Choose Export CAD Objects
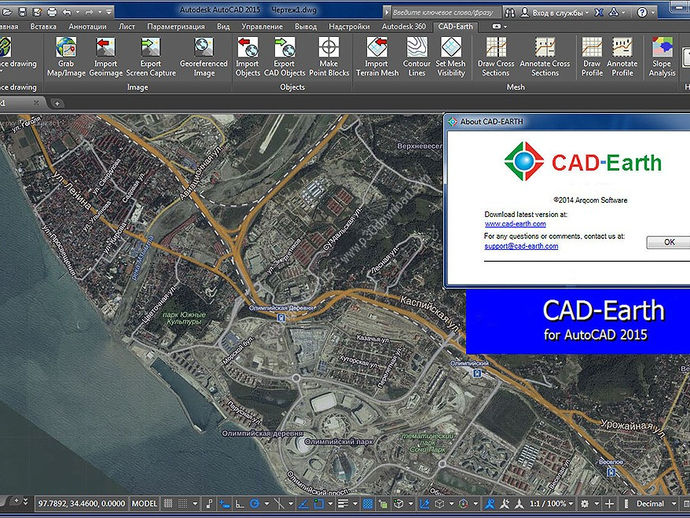Image resolution: width=690 pixels, height=518 pixels. click(x=284, y=57)
